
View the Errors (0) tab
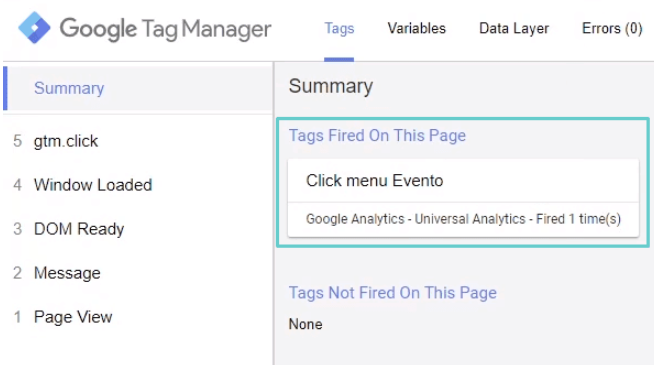(612, 28)
